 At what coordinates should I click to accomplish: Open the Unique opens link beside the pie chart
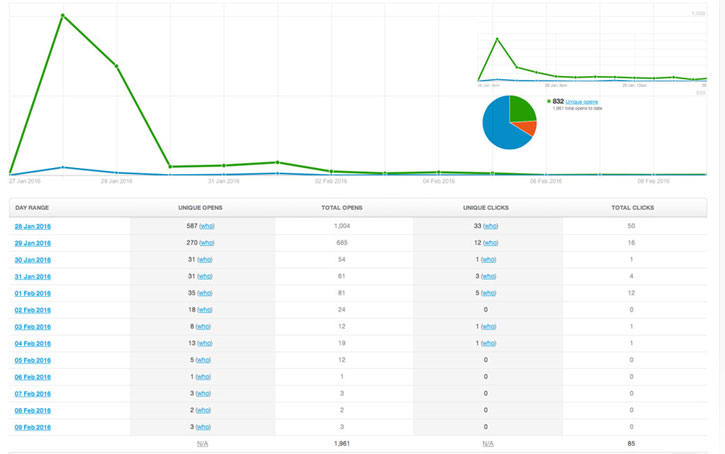(582, 102)
